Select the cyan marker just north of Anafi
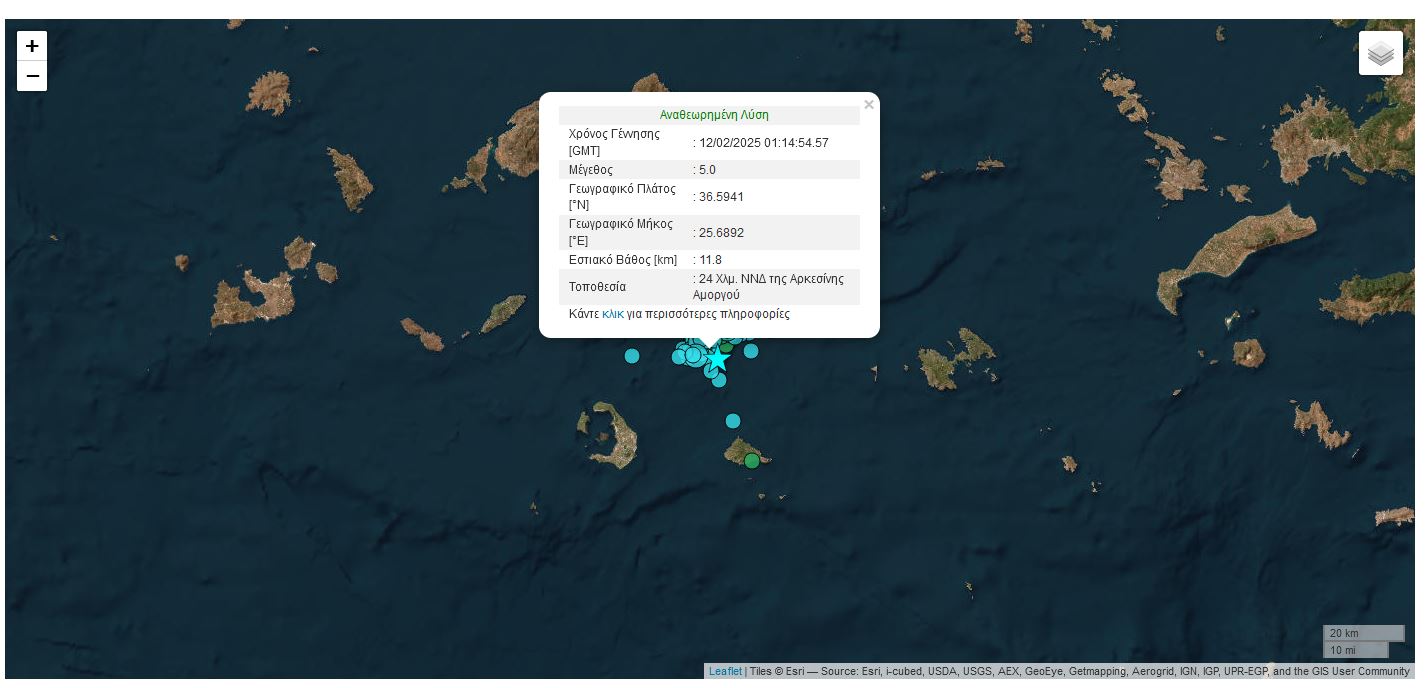Screen dimensions: 1425x688 point(733,421)
